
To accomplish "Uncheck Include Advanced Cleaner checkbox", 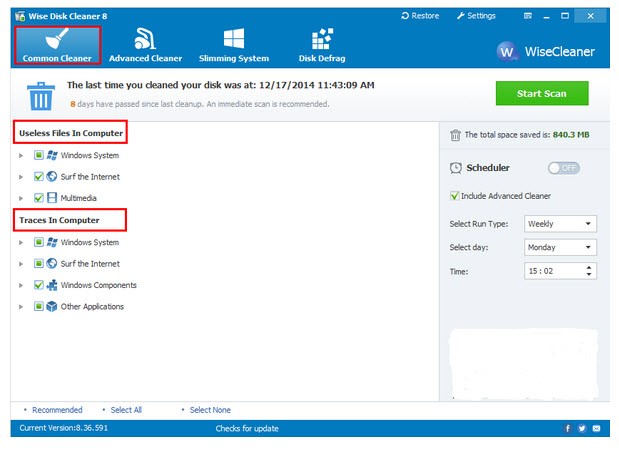I will (x=454, y=196).
